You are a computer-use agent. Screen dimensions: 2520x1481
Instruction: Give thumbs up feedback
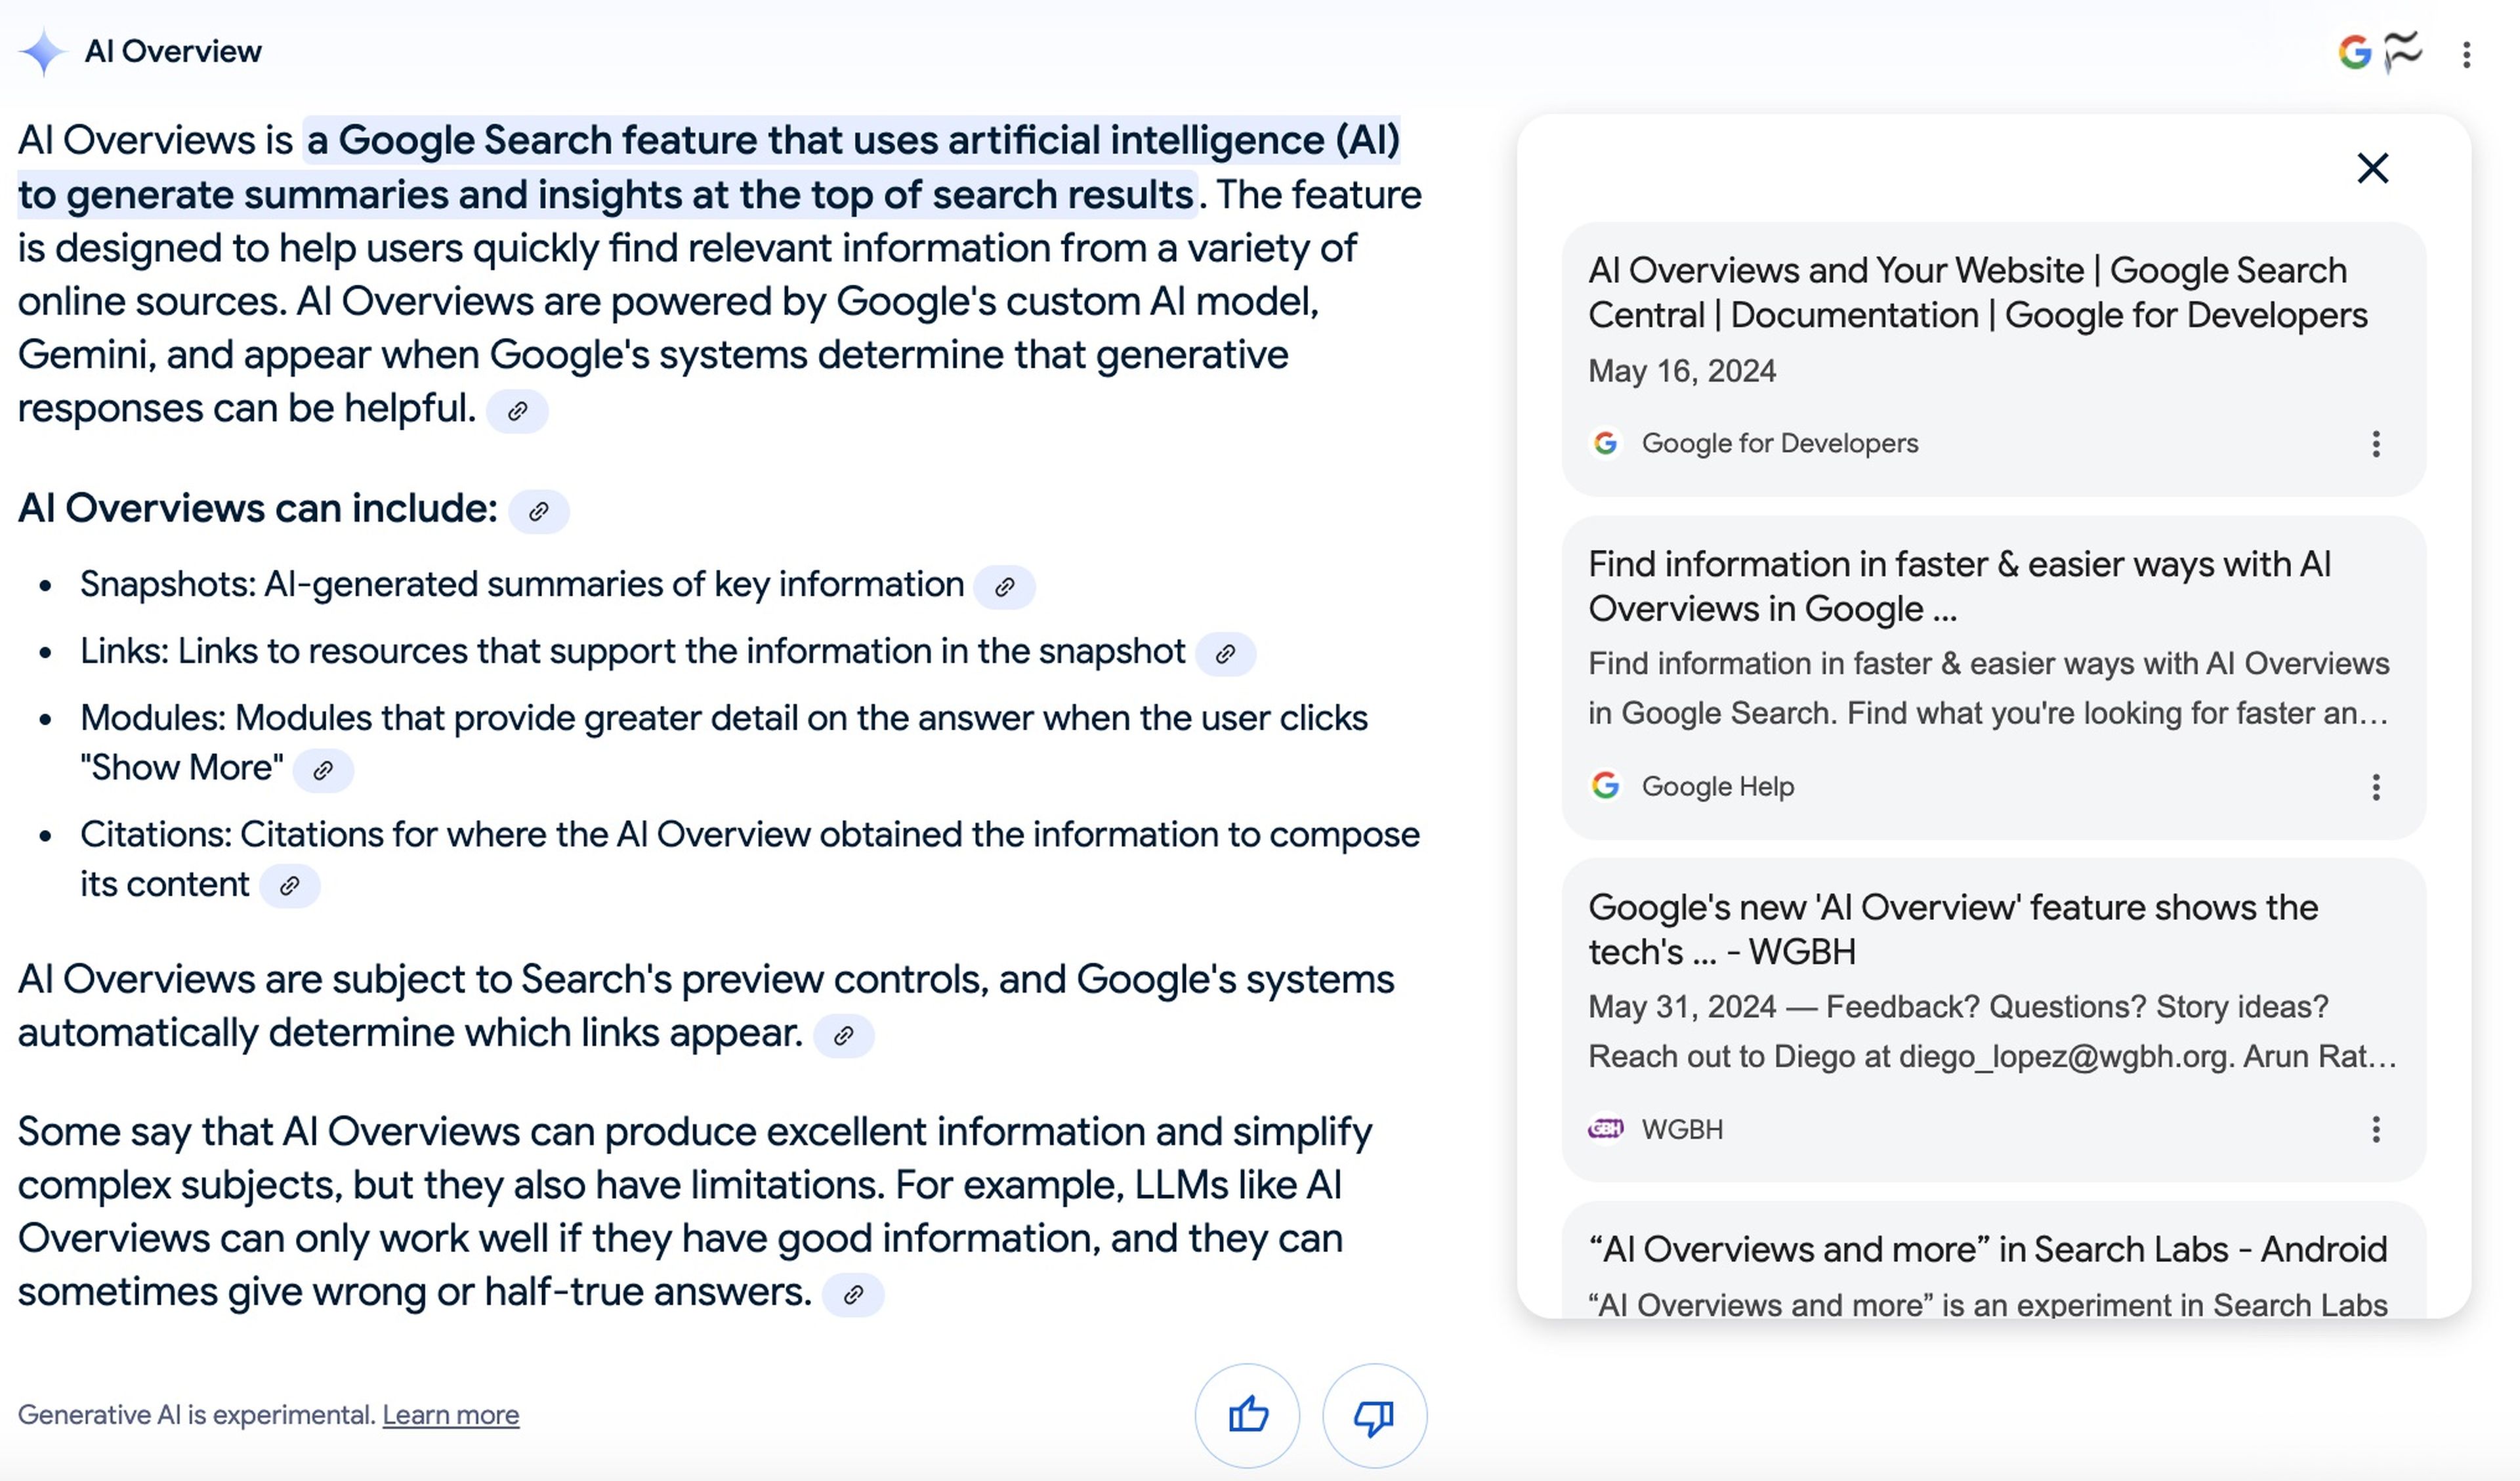click(1247, 1415)
